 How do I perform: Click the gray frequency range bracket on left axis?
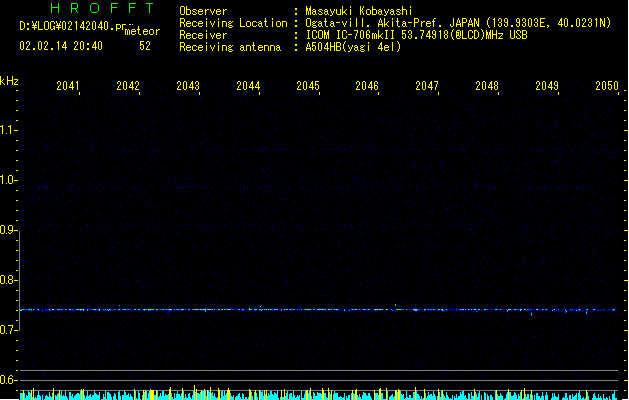tap(20, 280)
